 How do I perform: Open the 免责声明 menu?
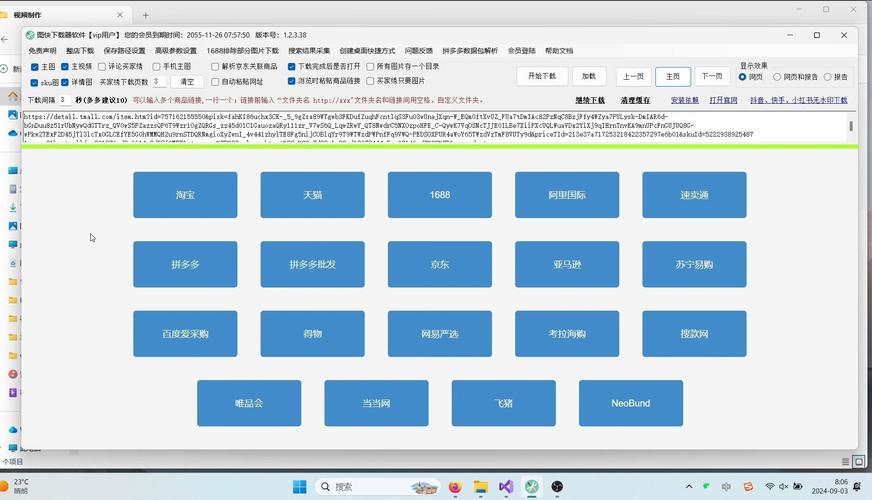click(42, 51)
